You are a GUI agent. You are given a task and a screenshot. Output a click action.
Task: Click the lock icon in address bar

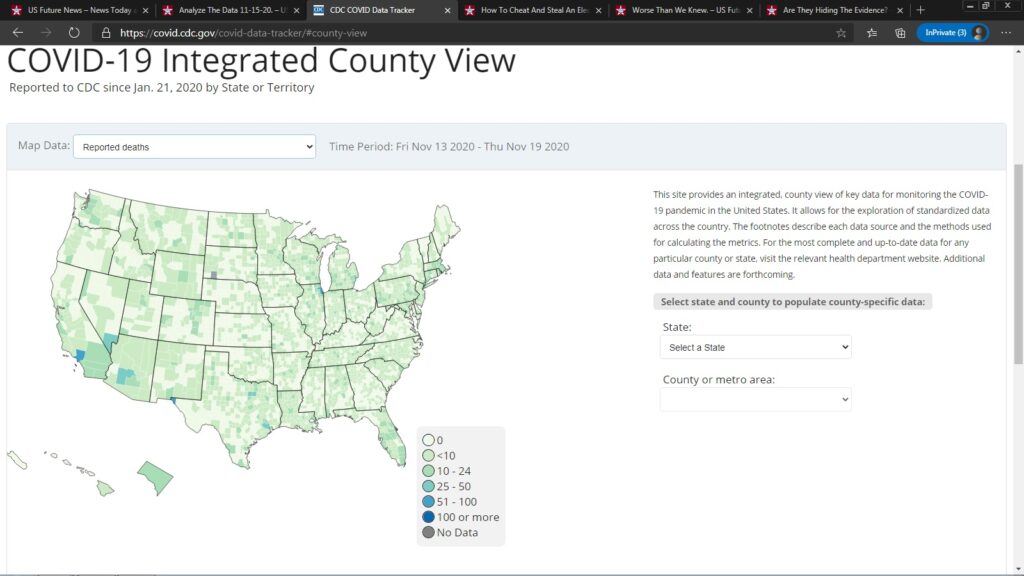pos(106,32)
